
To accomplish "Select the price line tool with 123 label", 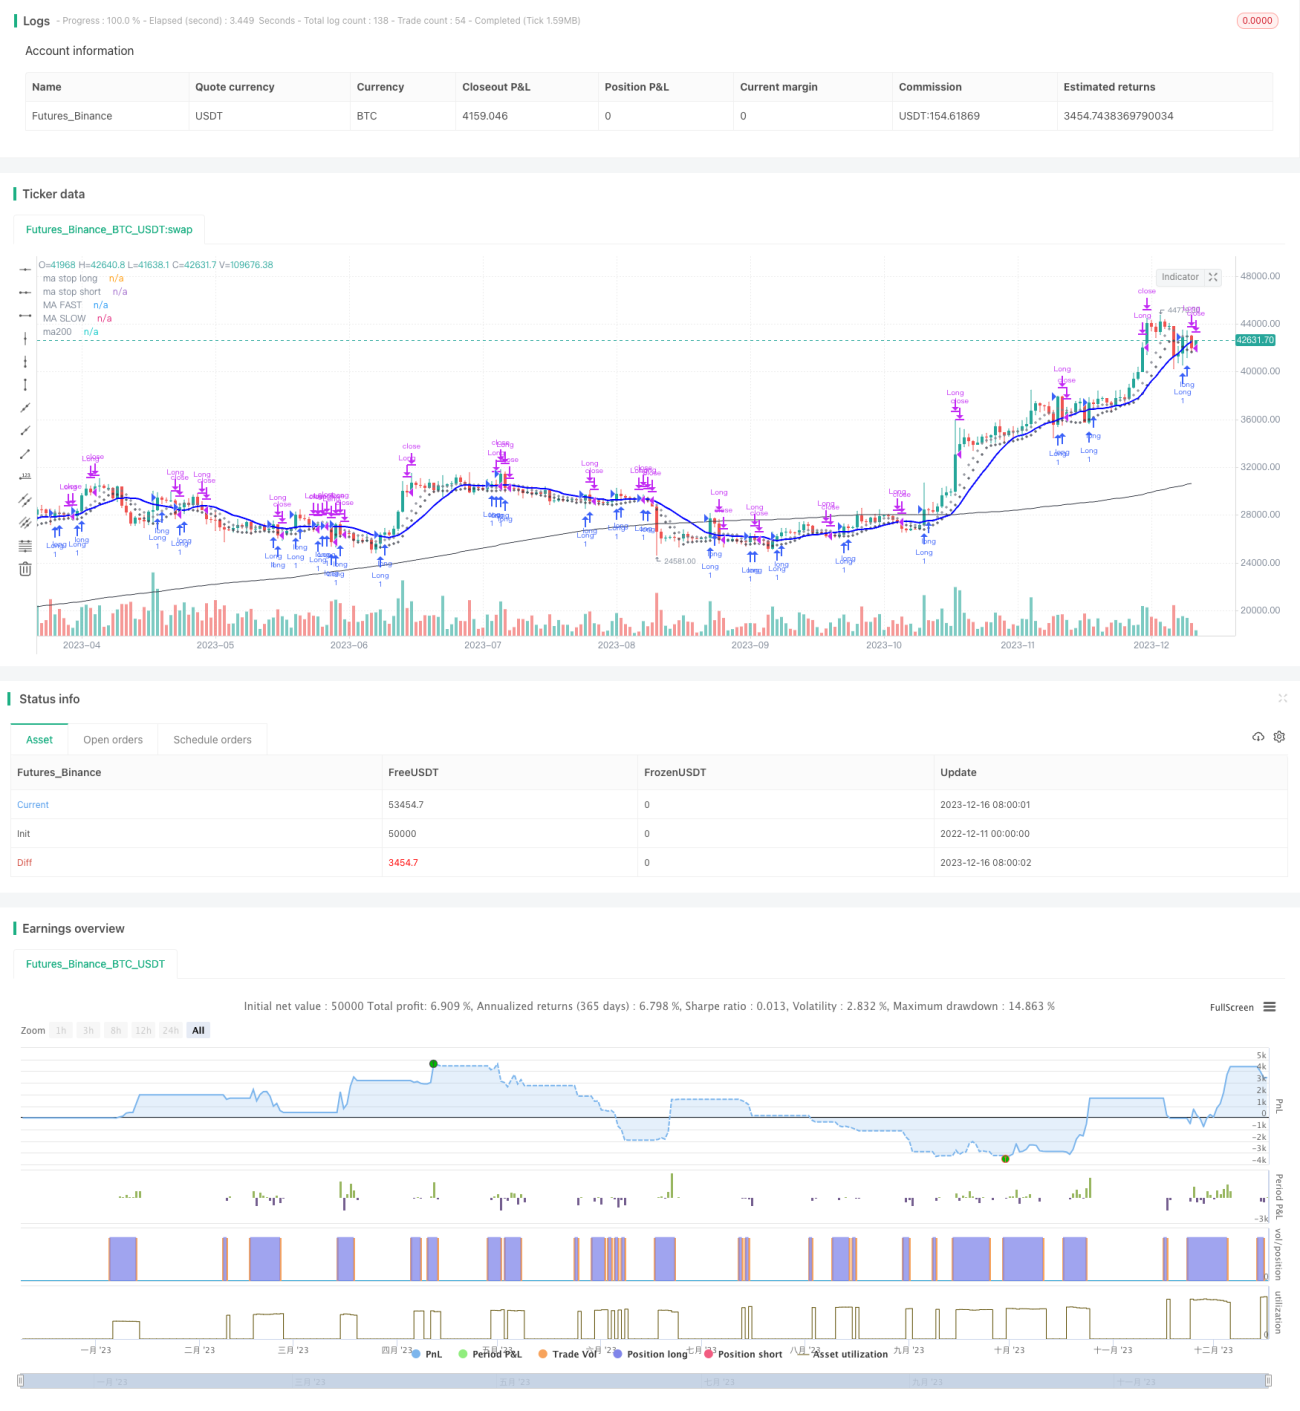I will [25, 476].
